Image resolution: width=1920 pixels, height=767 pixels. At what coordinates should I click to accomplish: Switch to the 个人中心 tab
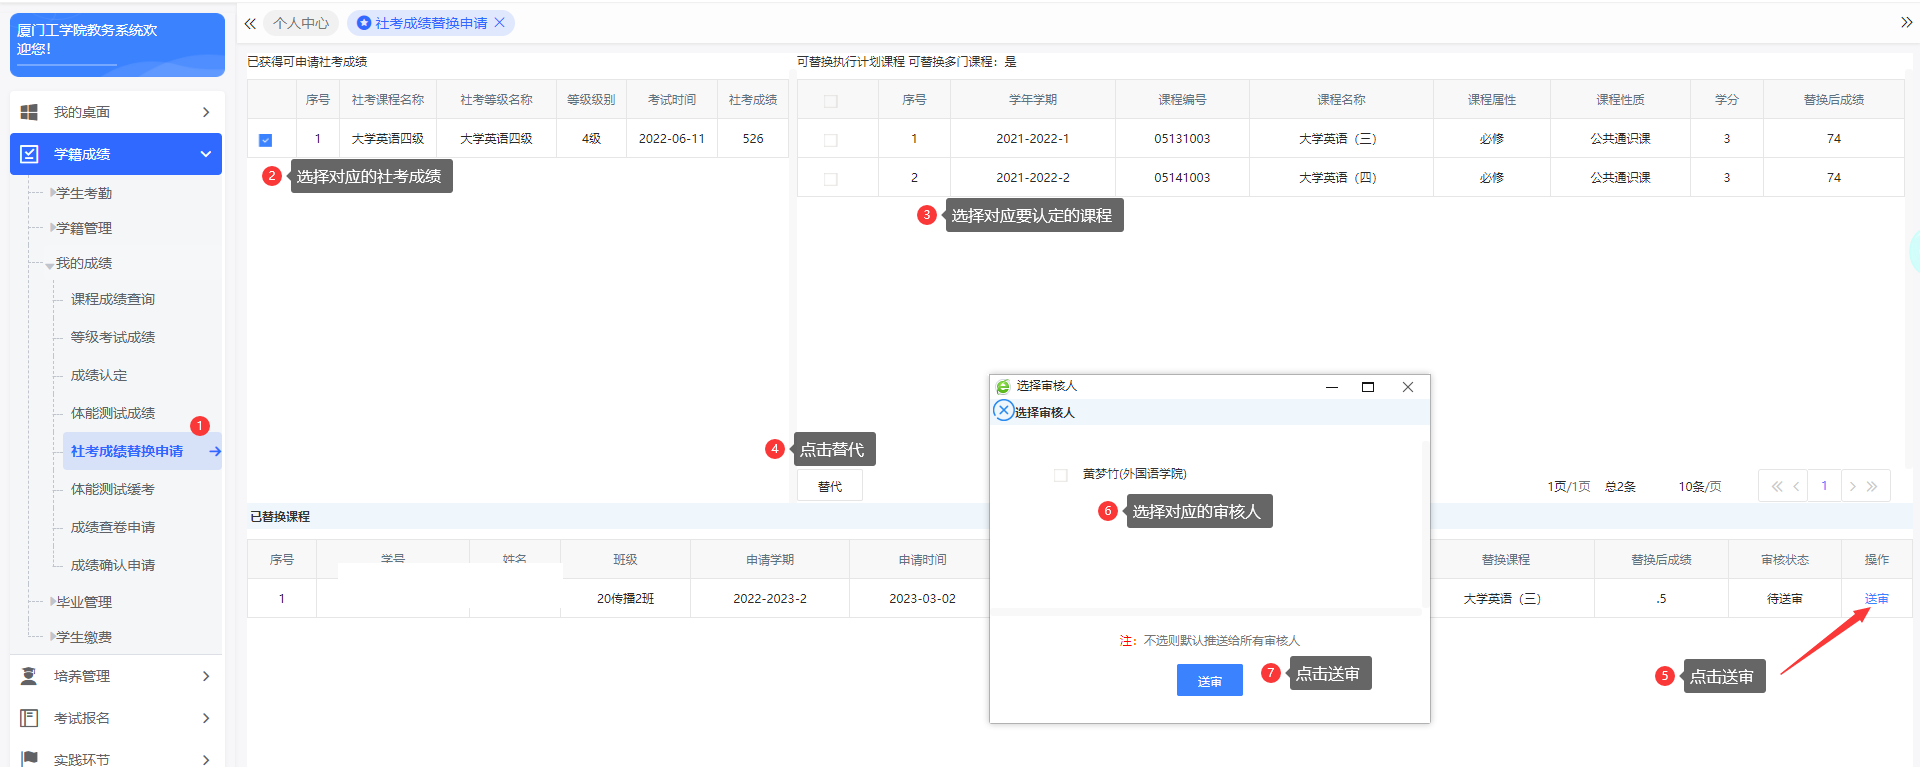tap(301, 23)
